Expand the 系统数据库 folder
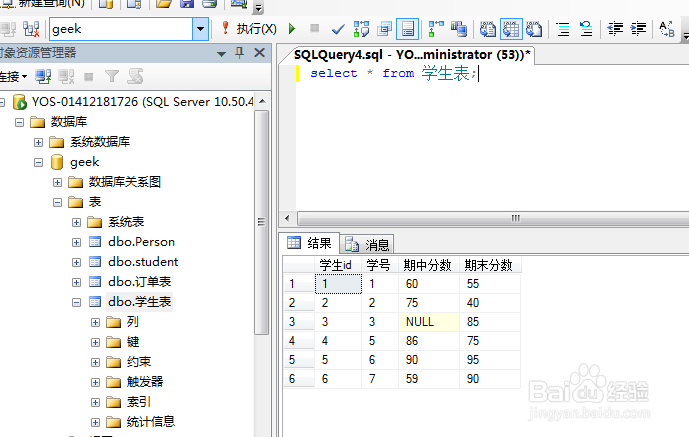 [38, 142]
